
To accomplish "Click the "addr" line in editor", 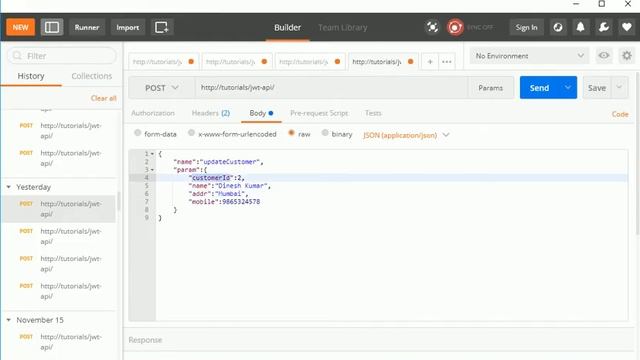I will [x=218, y=194].
